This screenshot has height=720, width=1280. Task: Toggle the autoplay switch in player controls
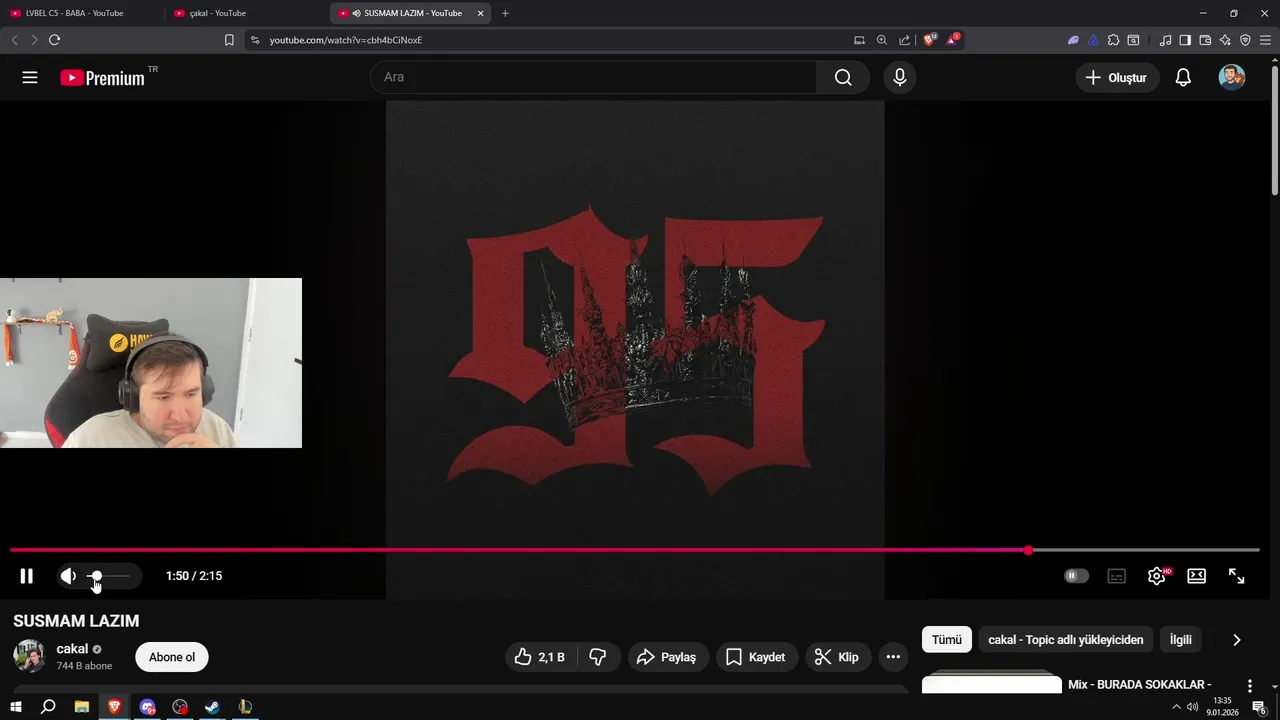1076,576
